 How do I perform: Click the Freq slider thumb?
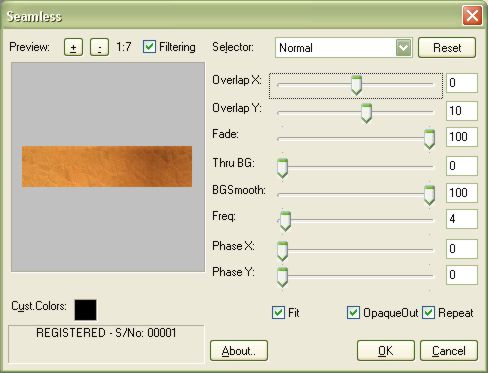tap(285, 221)
